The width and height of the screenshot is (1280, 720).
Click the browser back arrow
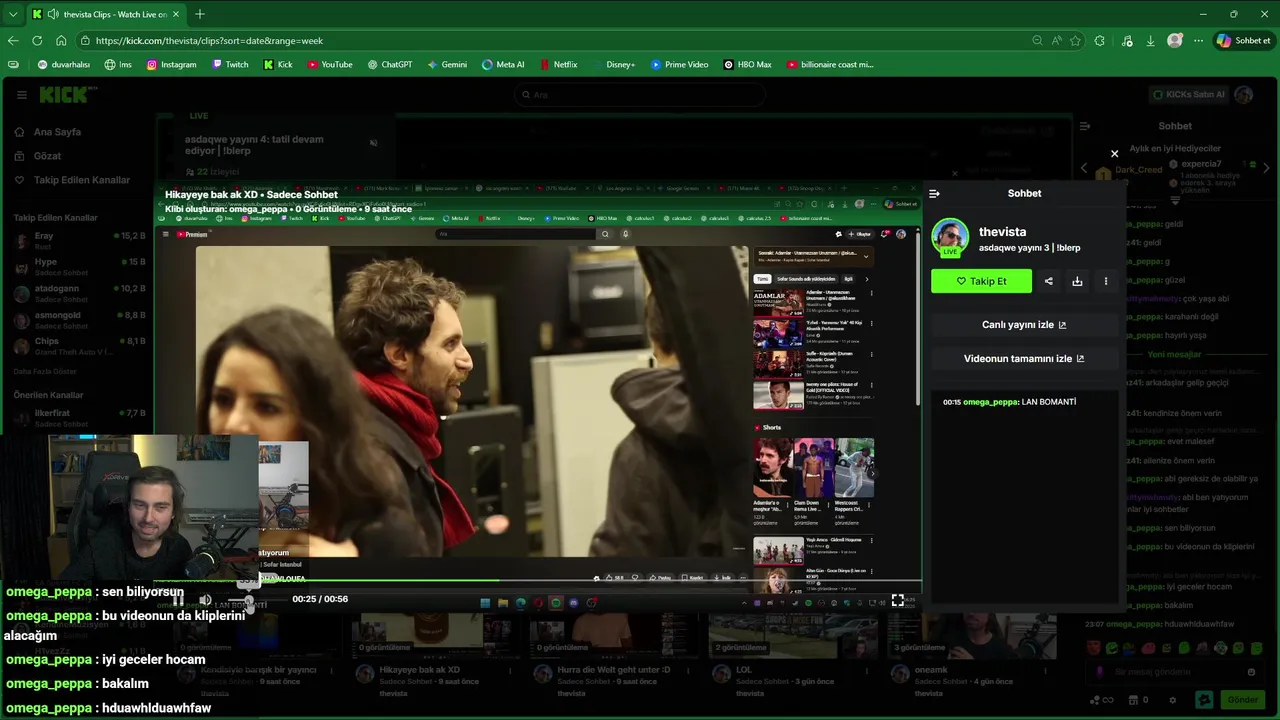[13, 41]
